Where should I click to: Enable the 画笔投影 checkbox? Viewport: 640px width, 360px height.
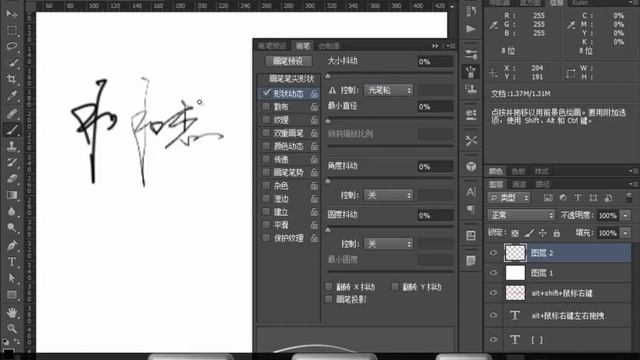(x=329, y=299)
